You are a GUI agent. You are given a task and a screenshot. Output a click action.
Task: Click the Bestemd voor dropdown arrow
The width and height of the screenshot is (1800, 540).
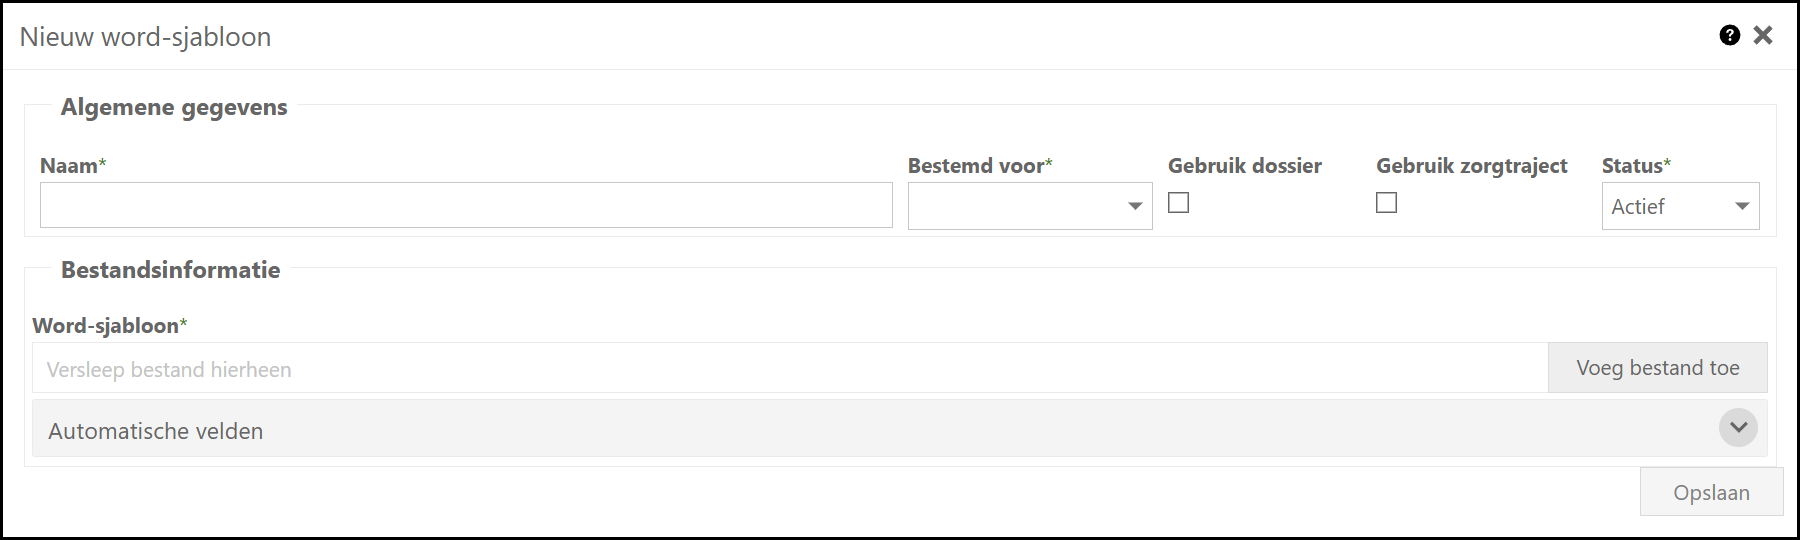click(x=1135, y=206)
